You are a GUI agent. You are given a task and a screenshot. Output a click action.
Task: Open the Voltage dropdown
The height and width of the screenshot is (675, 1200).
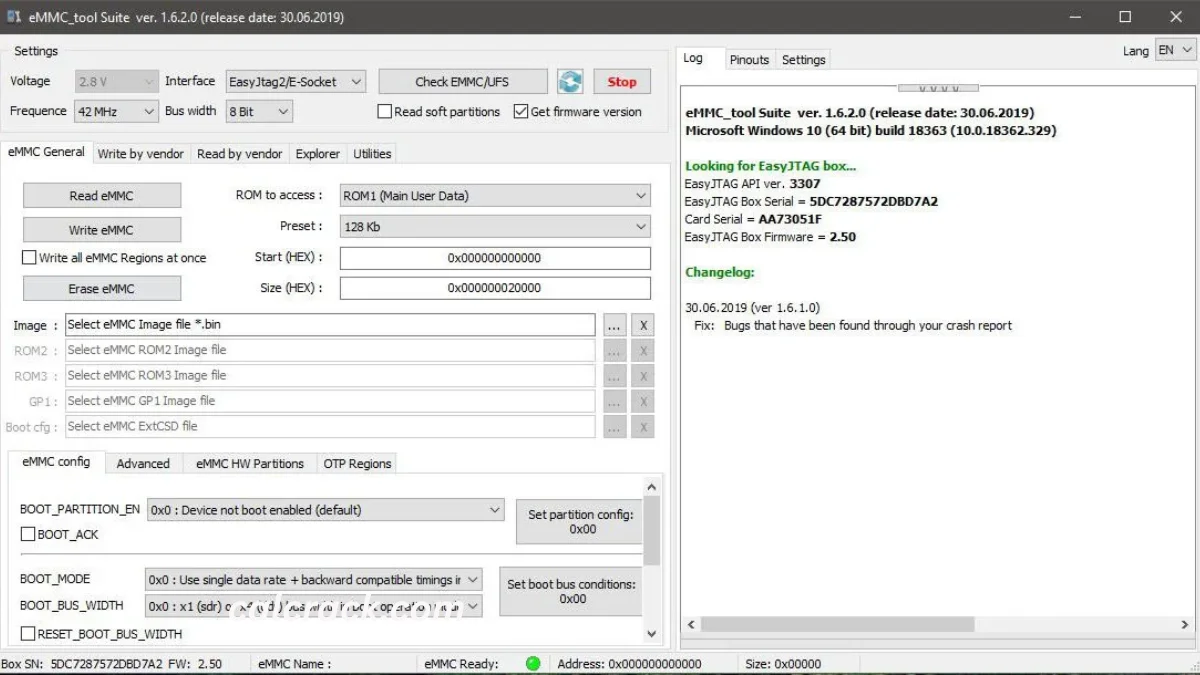tap(117, 82)
